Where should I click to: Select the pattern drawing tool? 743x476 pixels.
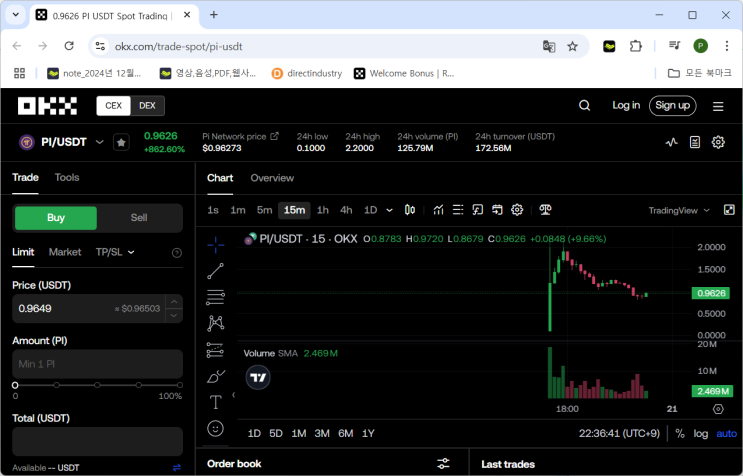click(x=216, y=323)
